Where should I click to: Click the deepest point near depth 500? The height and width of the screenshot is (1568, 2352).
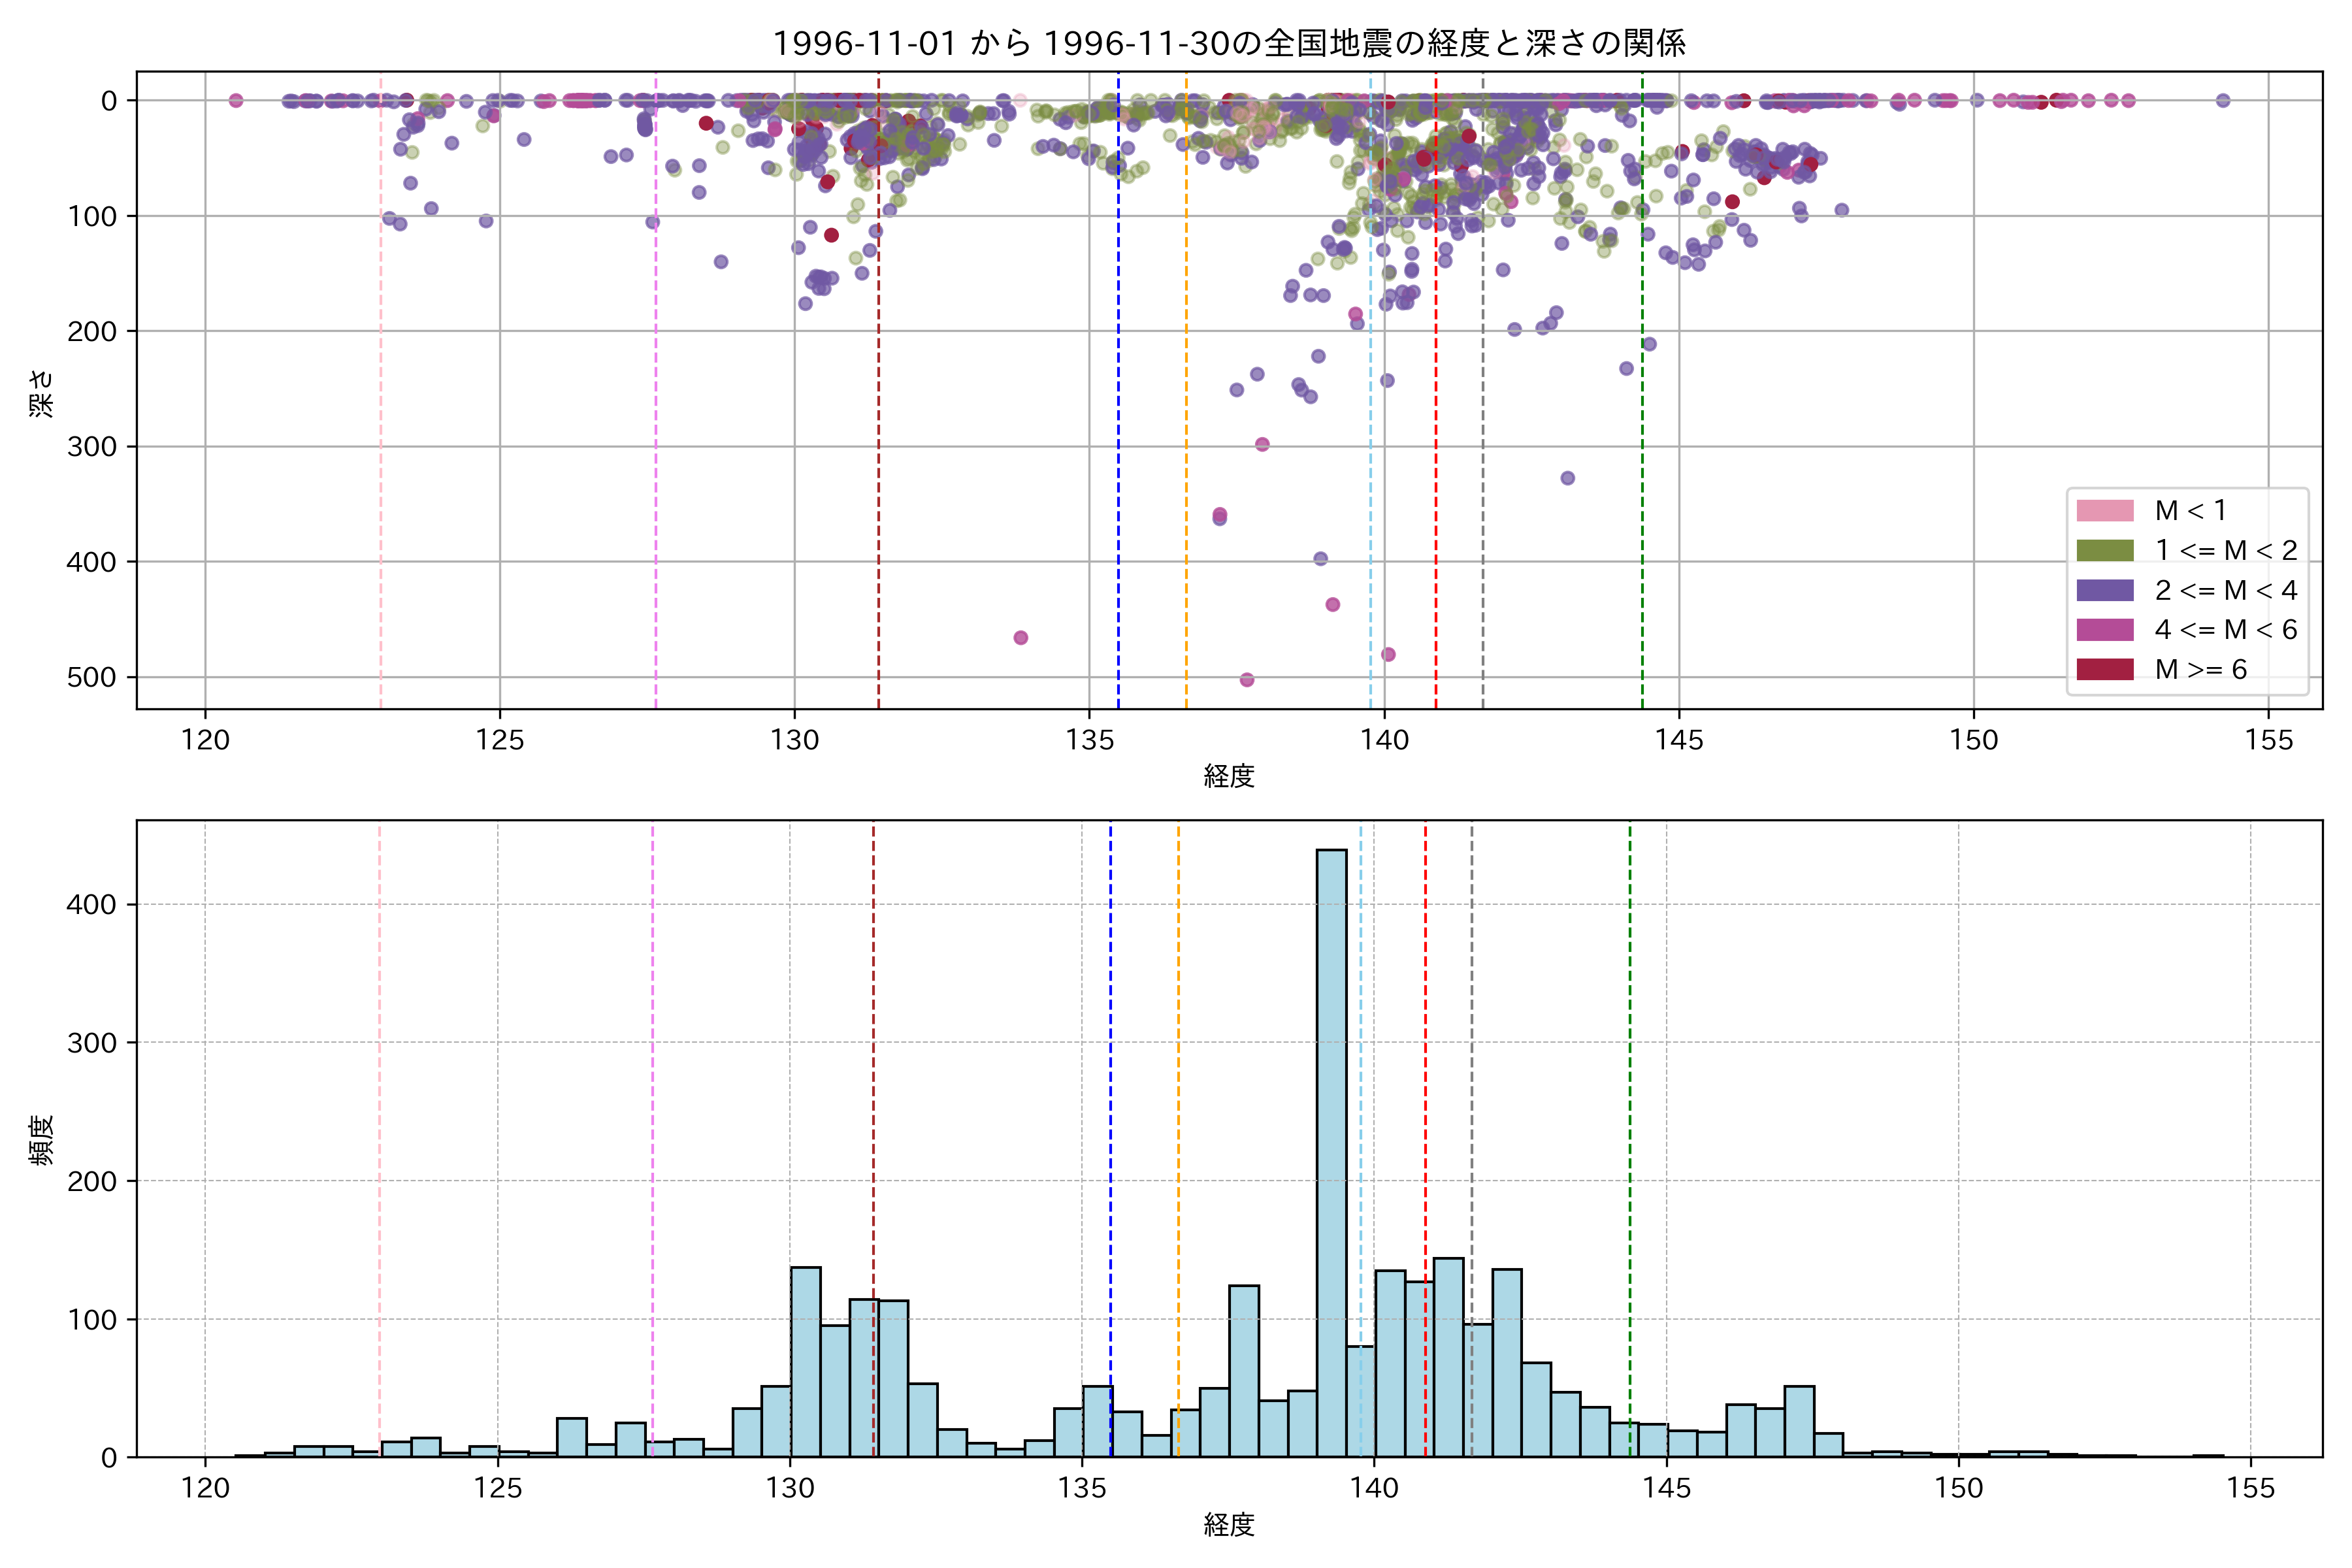pyautogui.click(x=1246, y=680)
